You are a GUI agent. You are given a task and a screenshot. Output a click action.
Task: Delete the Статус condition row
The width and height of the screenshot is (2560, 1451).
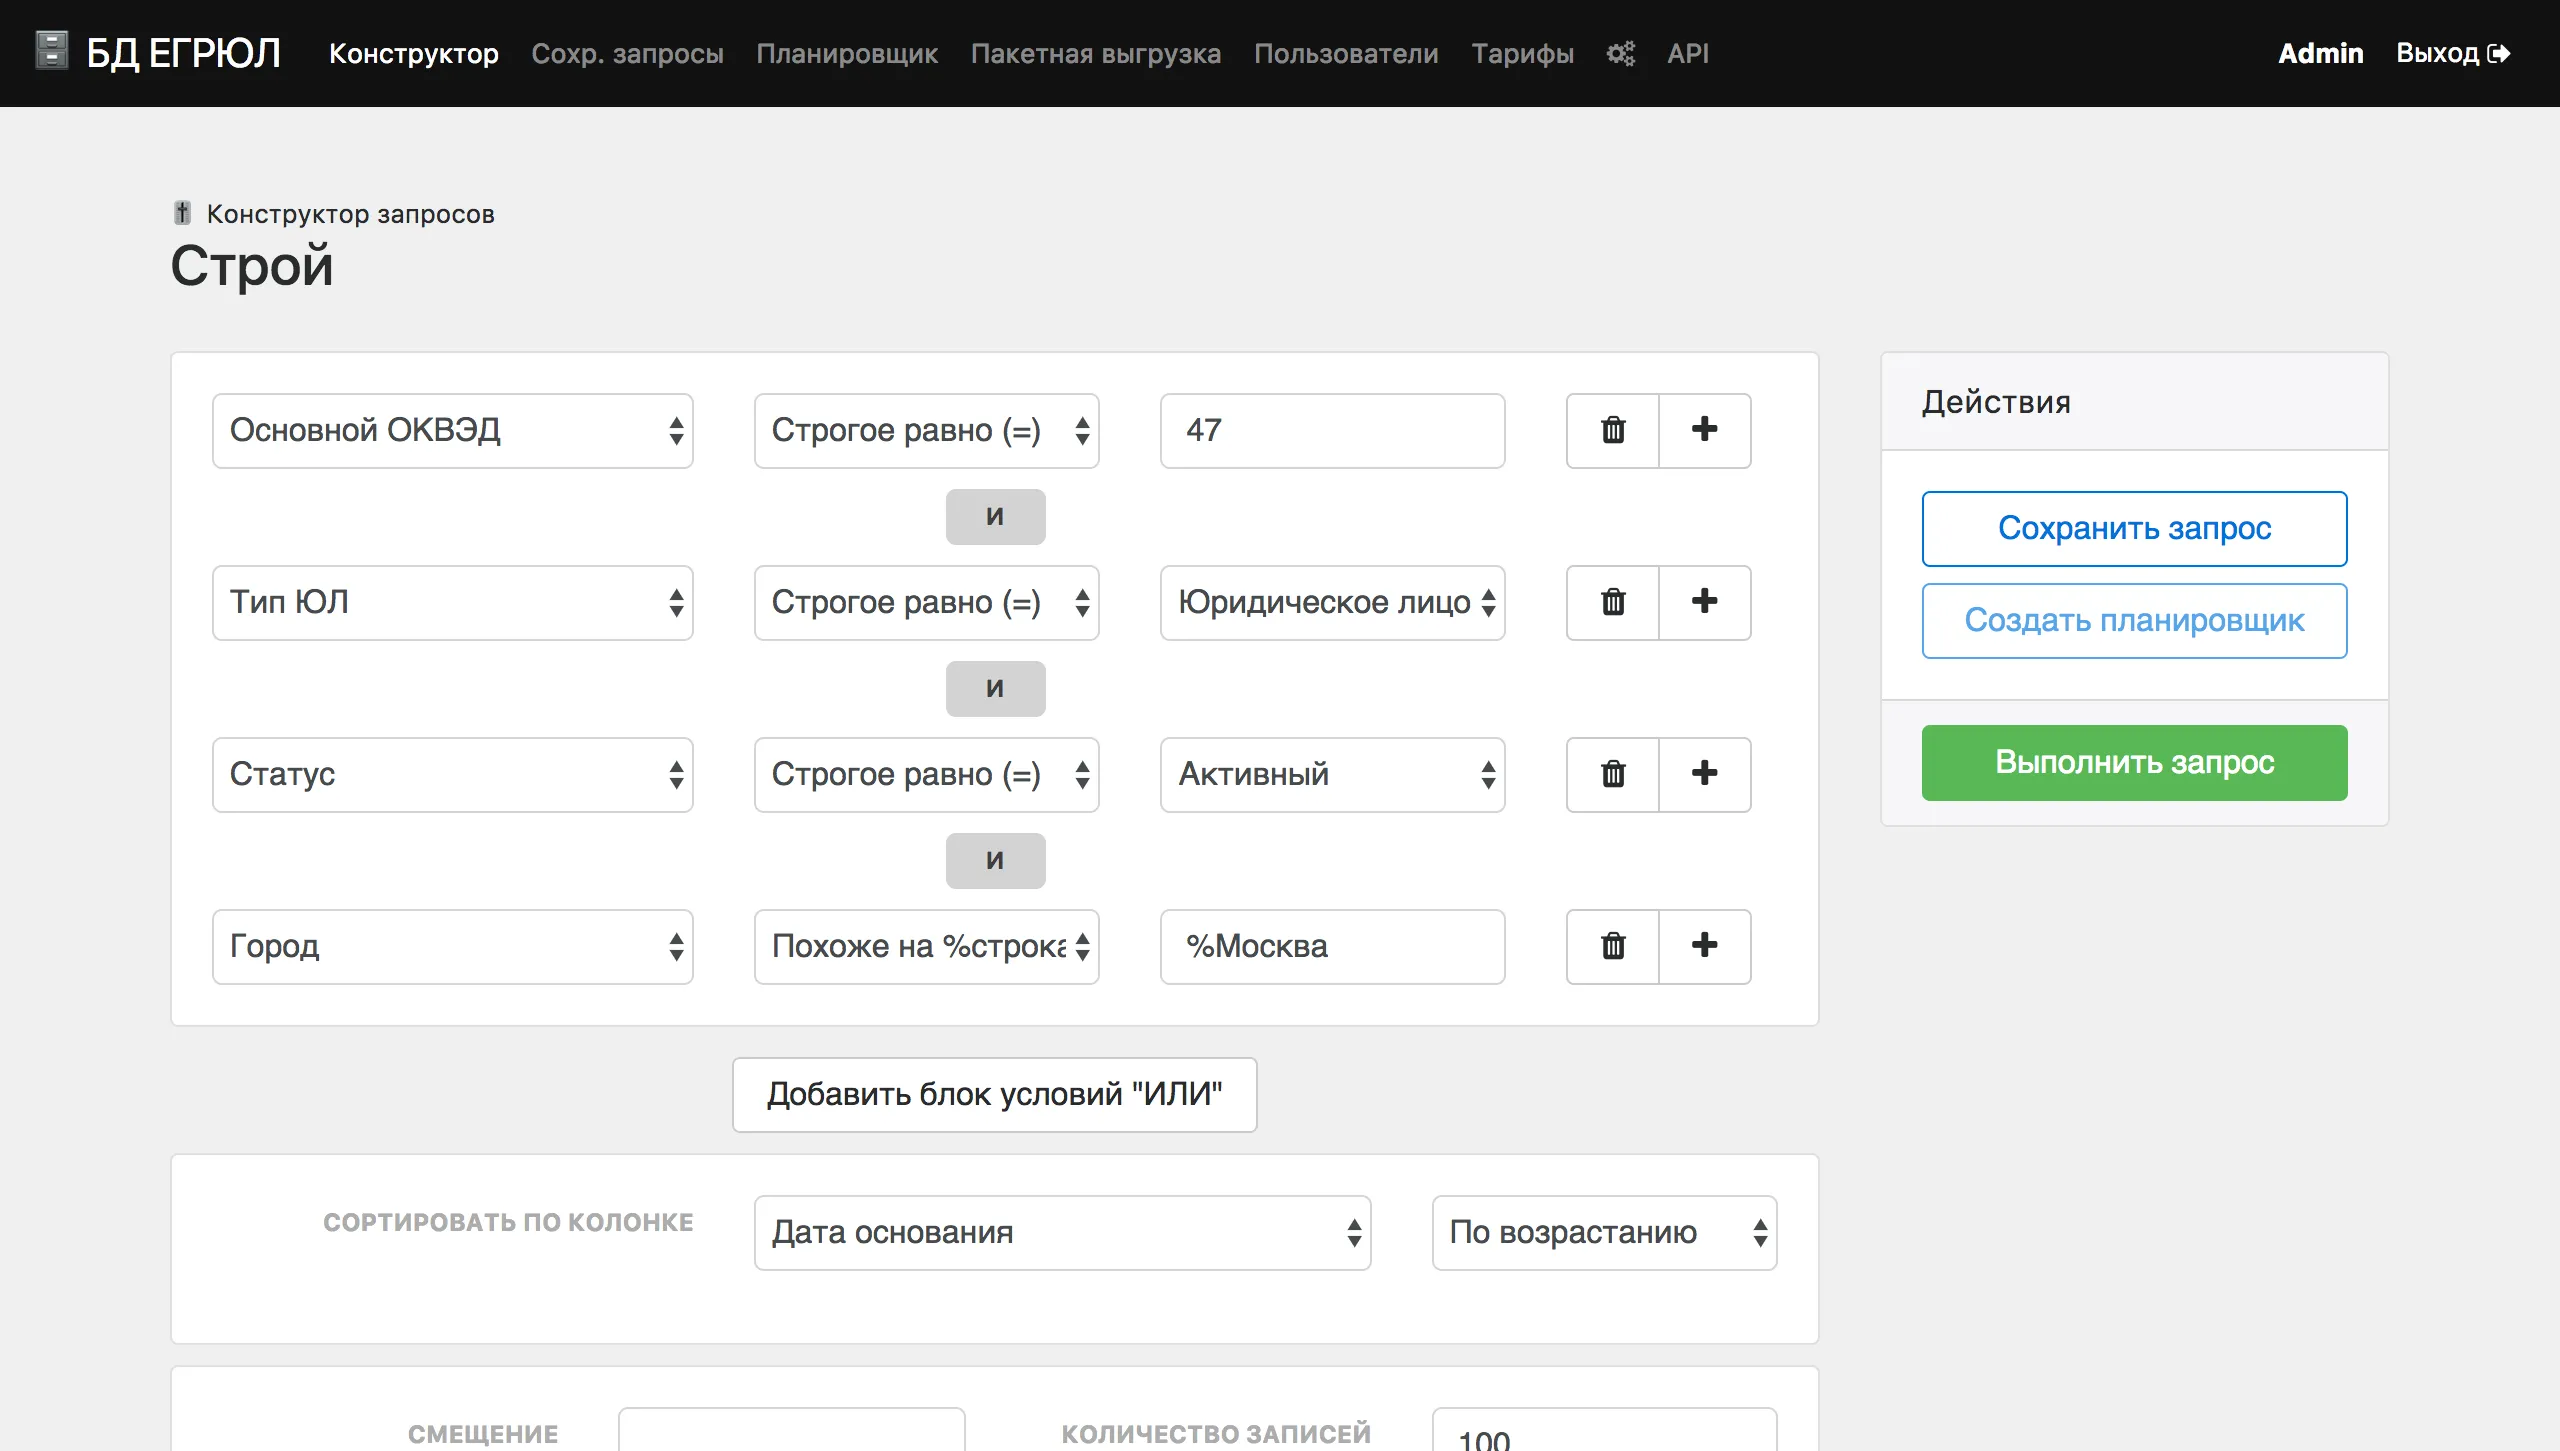[x=1611, y=774]
